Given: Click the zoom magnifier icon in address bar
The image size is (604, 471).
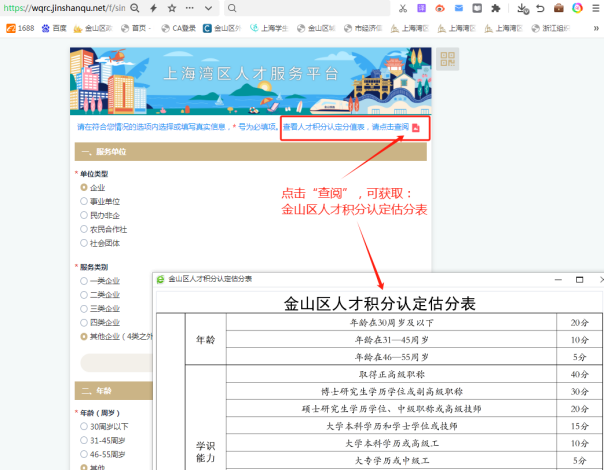Looking at the screenshot, I should [135, 8].
